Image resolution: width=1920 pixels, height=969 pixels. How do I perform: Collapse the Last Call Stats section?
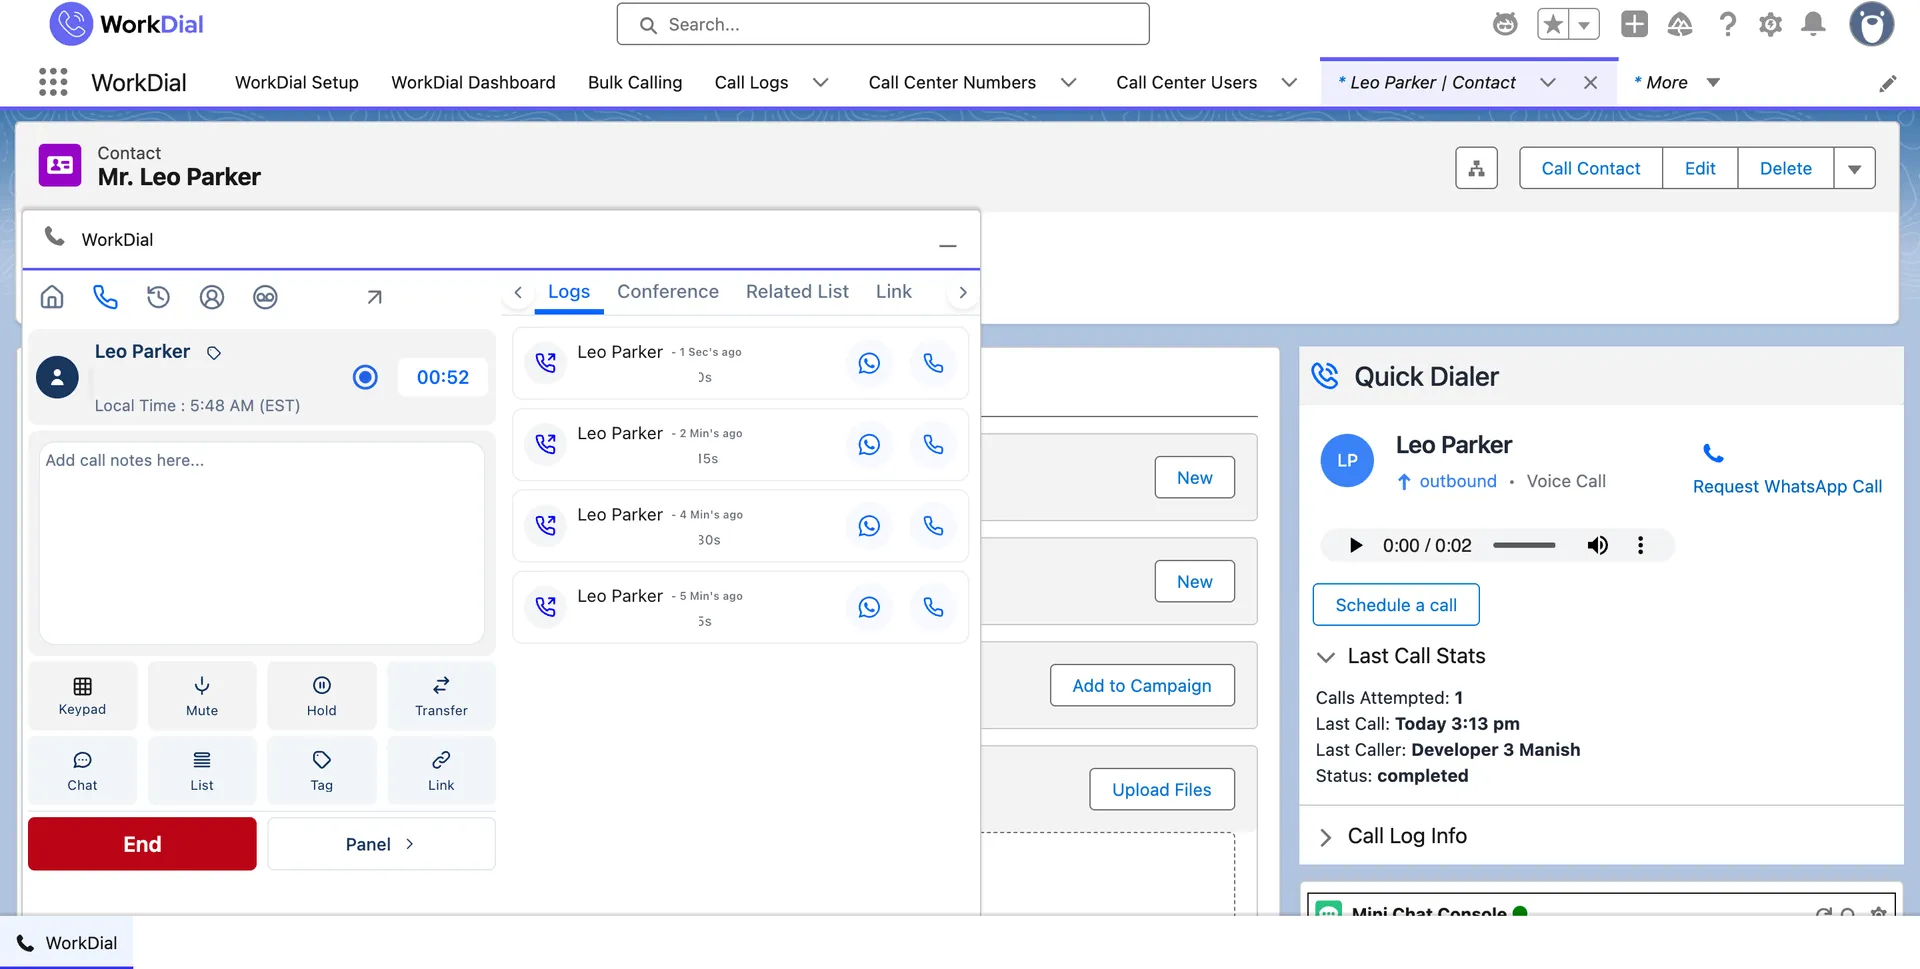click(1326, 657)
